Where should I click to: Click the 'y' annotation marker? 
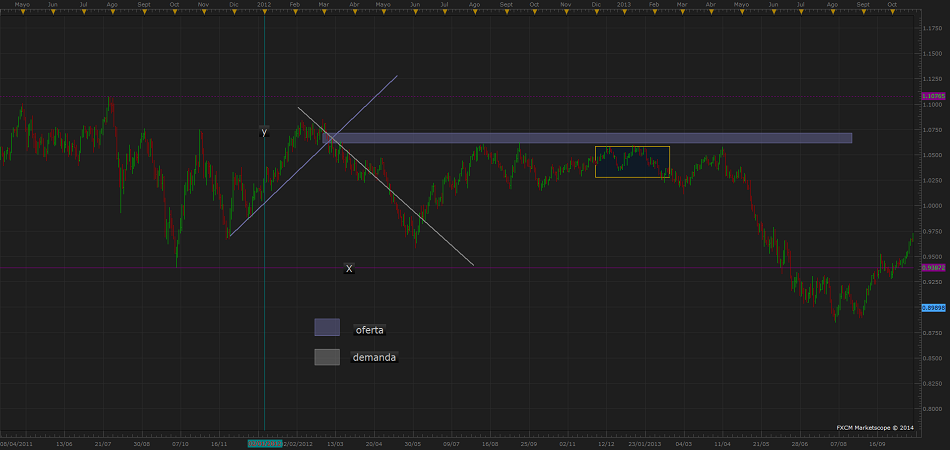pyautogui.click(x=264, y=132)
